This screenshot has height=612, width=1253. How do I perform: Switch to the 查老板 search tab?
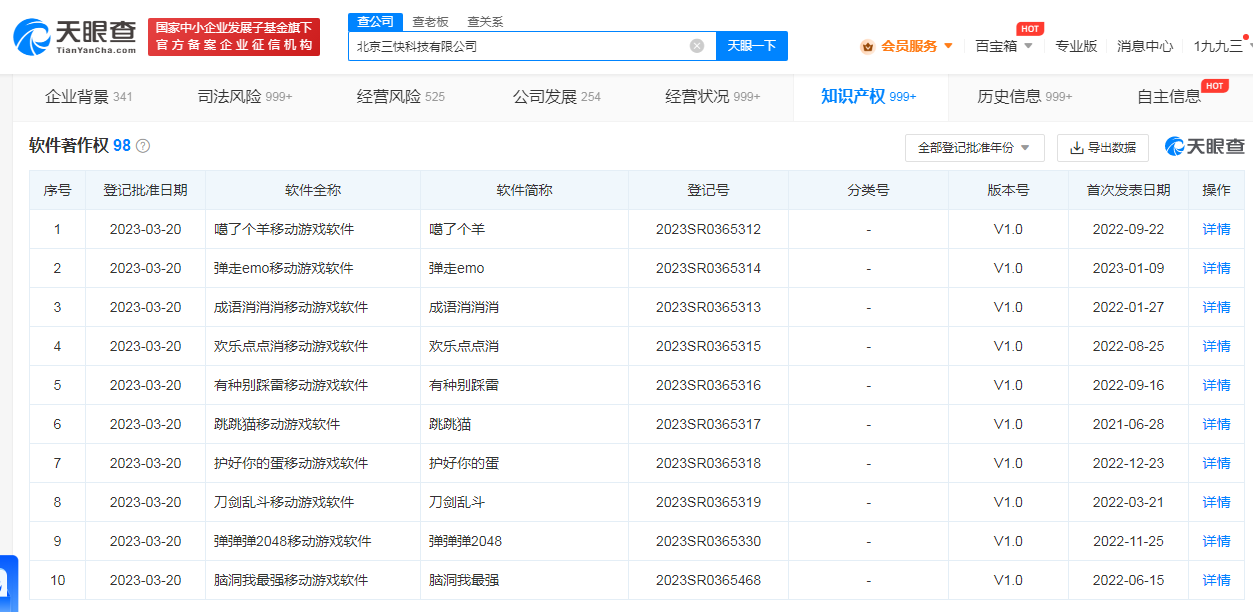coord(431,22)
